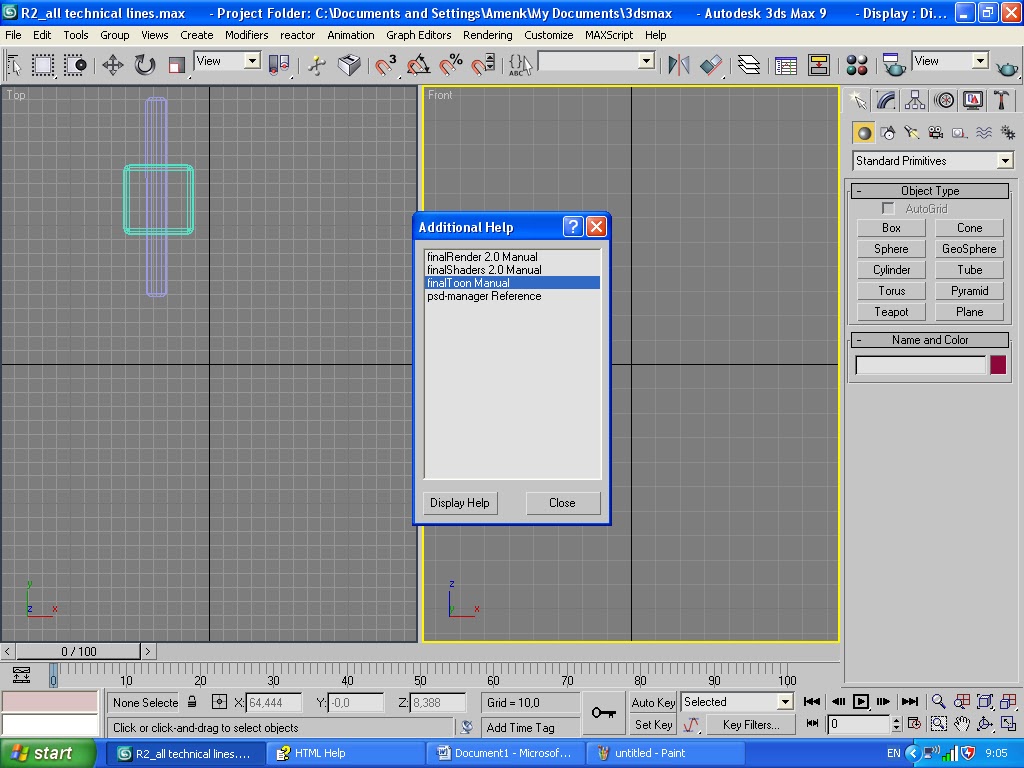Toggle the Selection Lock padlock

pyautogui.click(x=192, y=702)
